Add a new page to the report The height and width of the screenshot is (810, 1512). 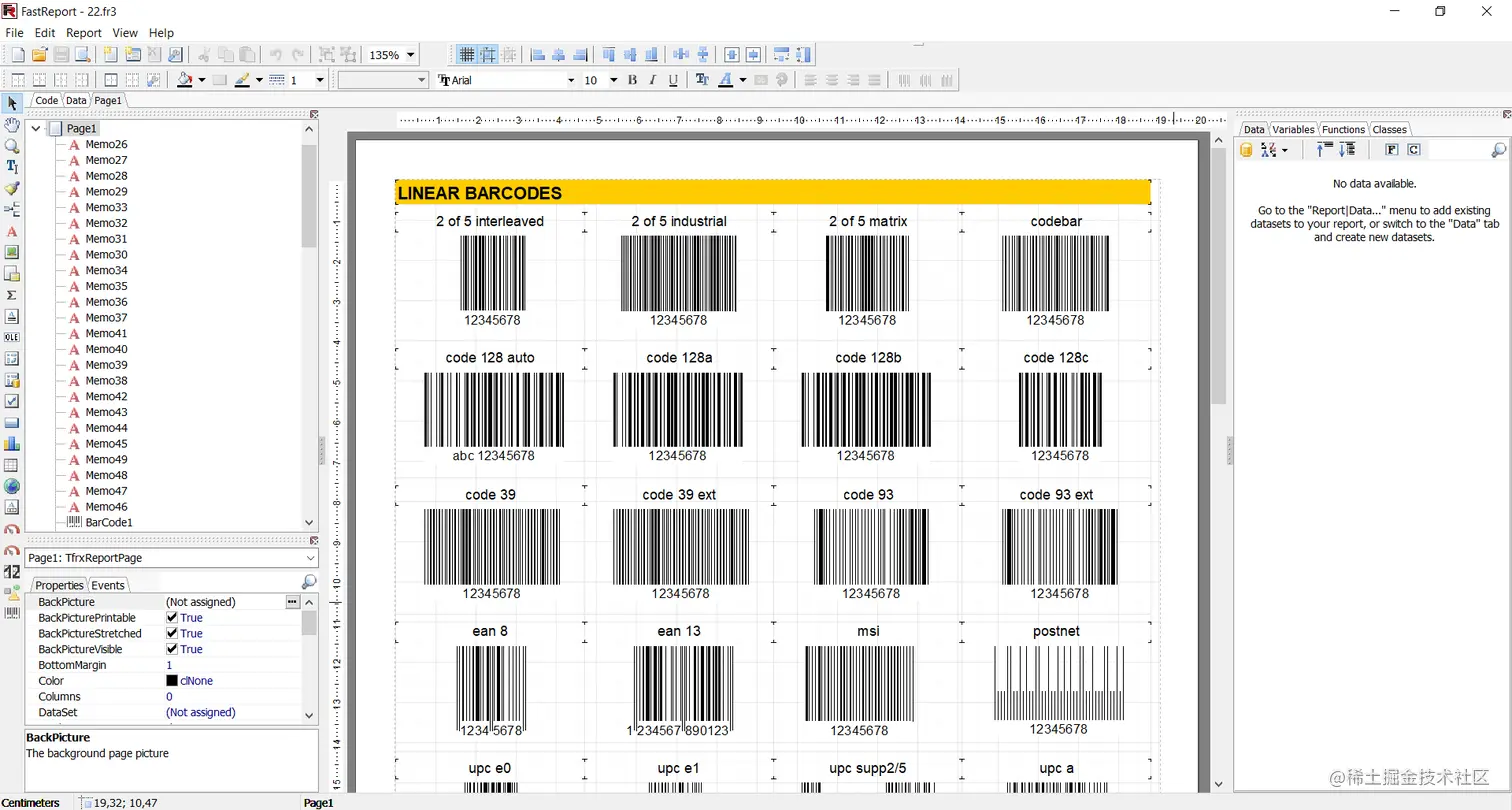click(x=109, y=55)
